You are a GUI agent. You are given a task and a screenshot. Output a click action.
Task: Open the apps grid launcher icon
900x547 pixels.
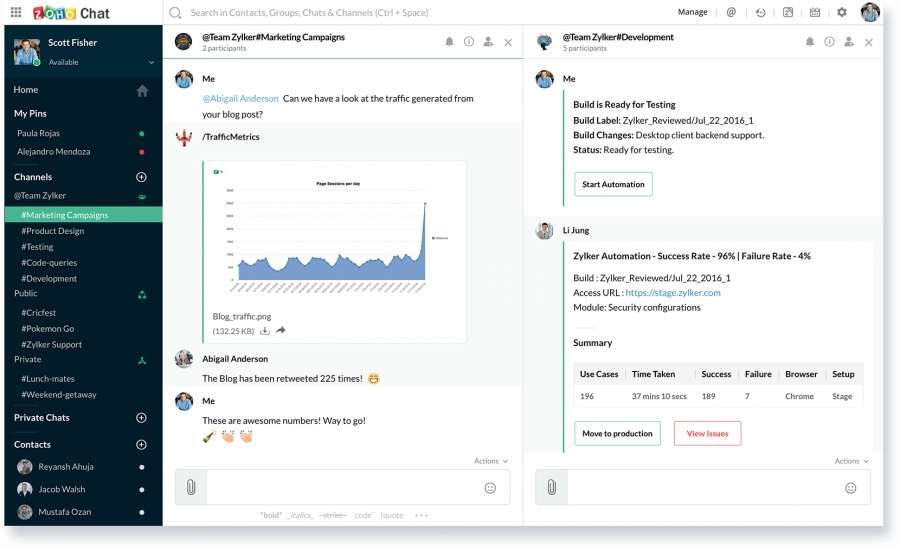[x=16, y=12]
